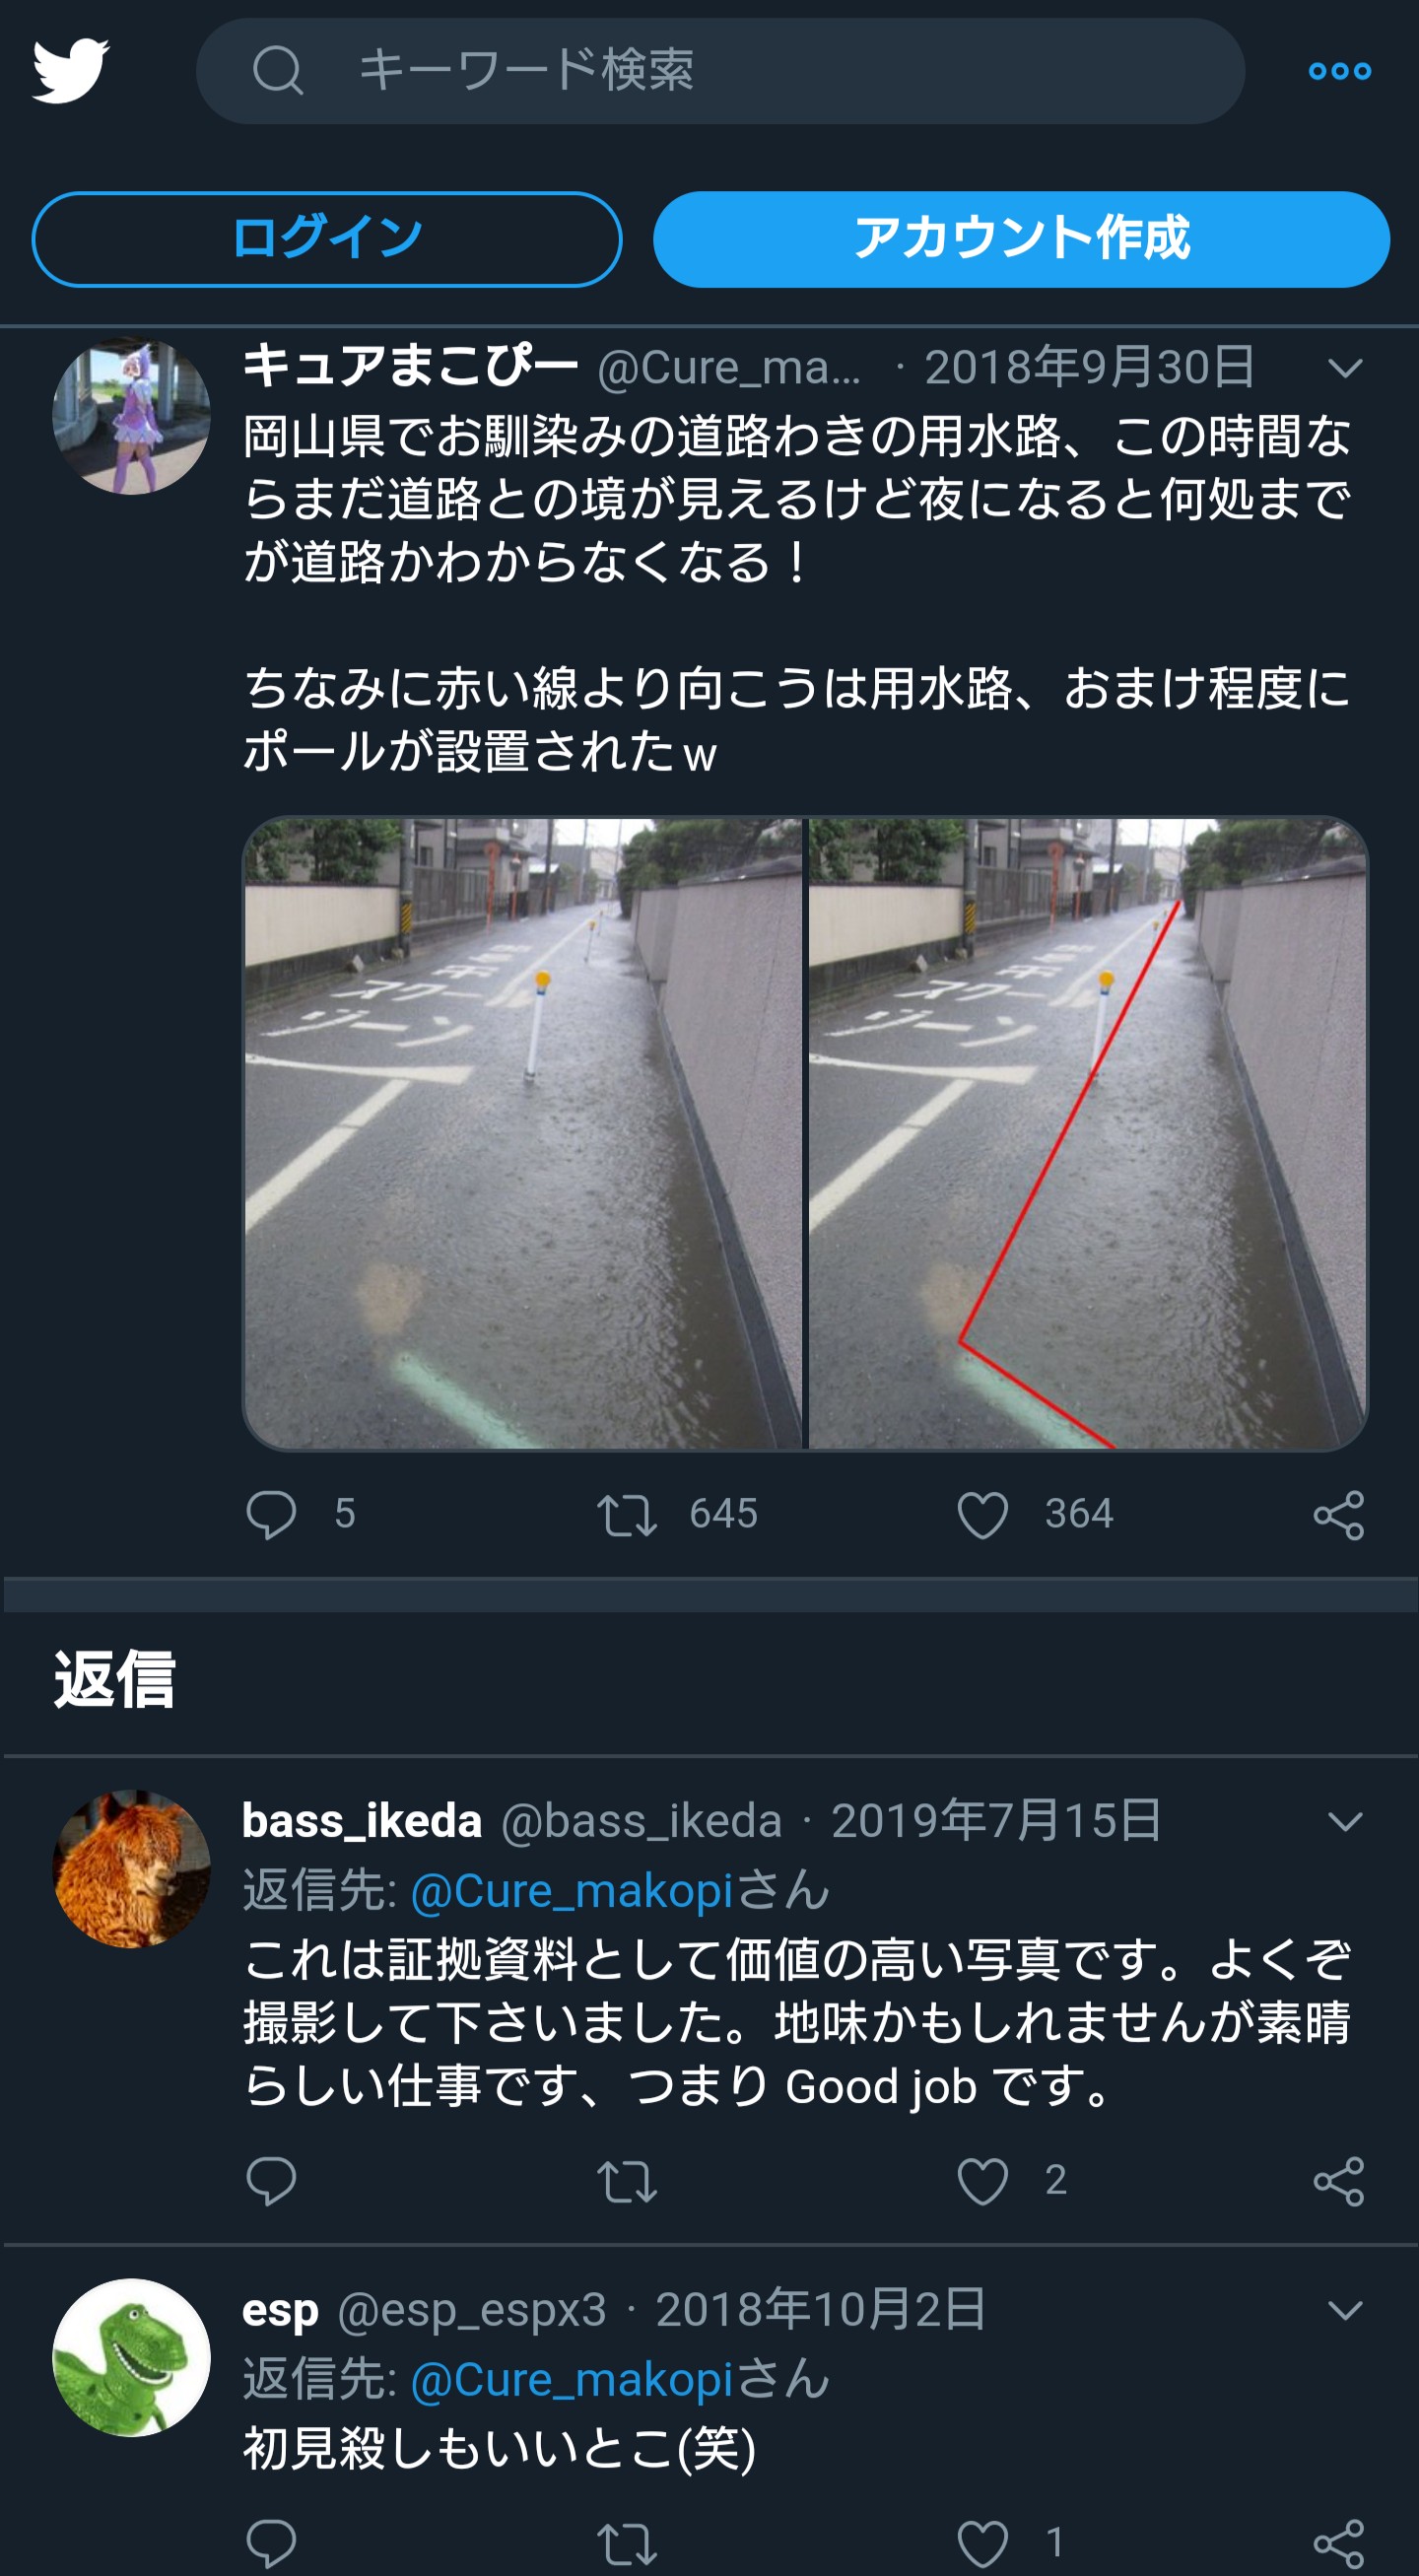Open @Cure_makopi link in bass_ikeda's reply
This screenshot has height=2576, width=1419.
(572, 1891)
